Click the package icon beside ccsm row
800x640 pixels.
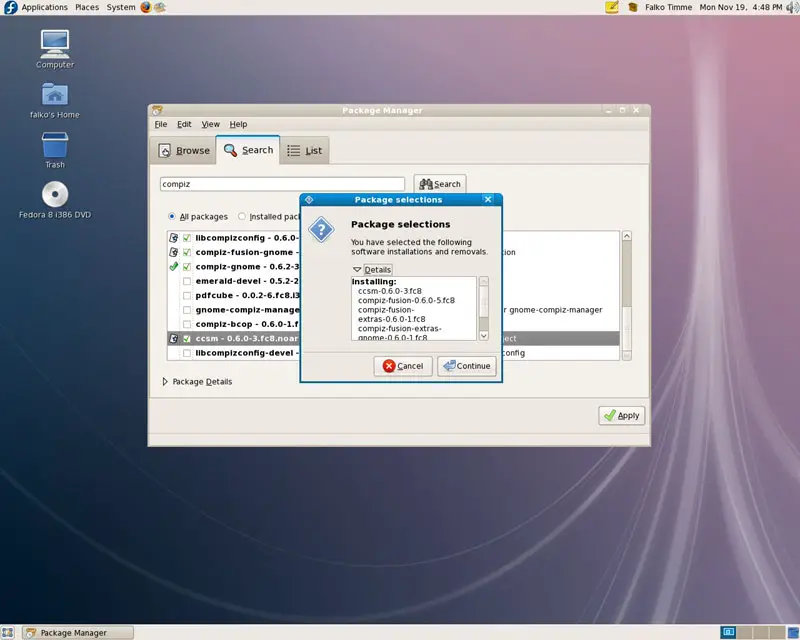click(x=173, y=338)
